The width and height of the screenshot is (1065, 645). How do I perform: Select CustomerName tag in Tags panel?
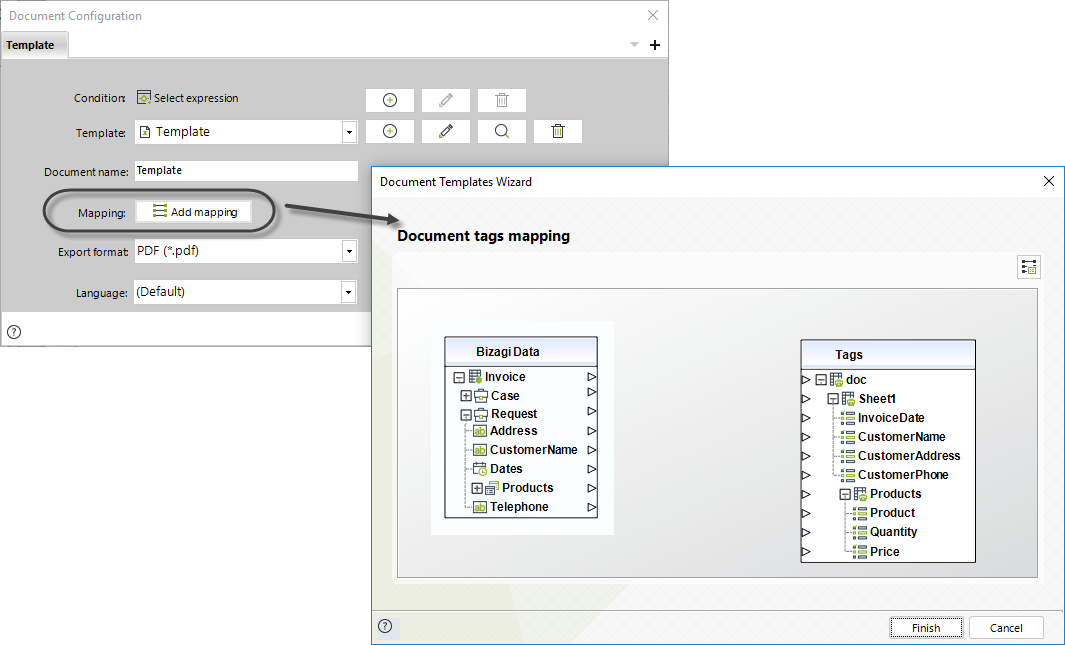901,437
